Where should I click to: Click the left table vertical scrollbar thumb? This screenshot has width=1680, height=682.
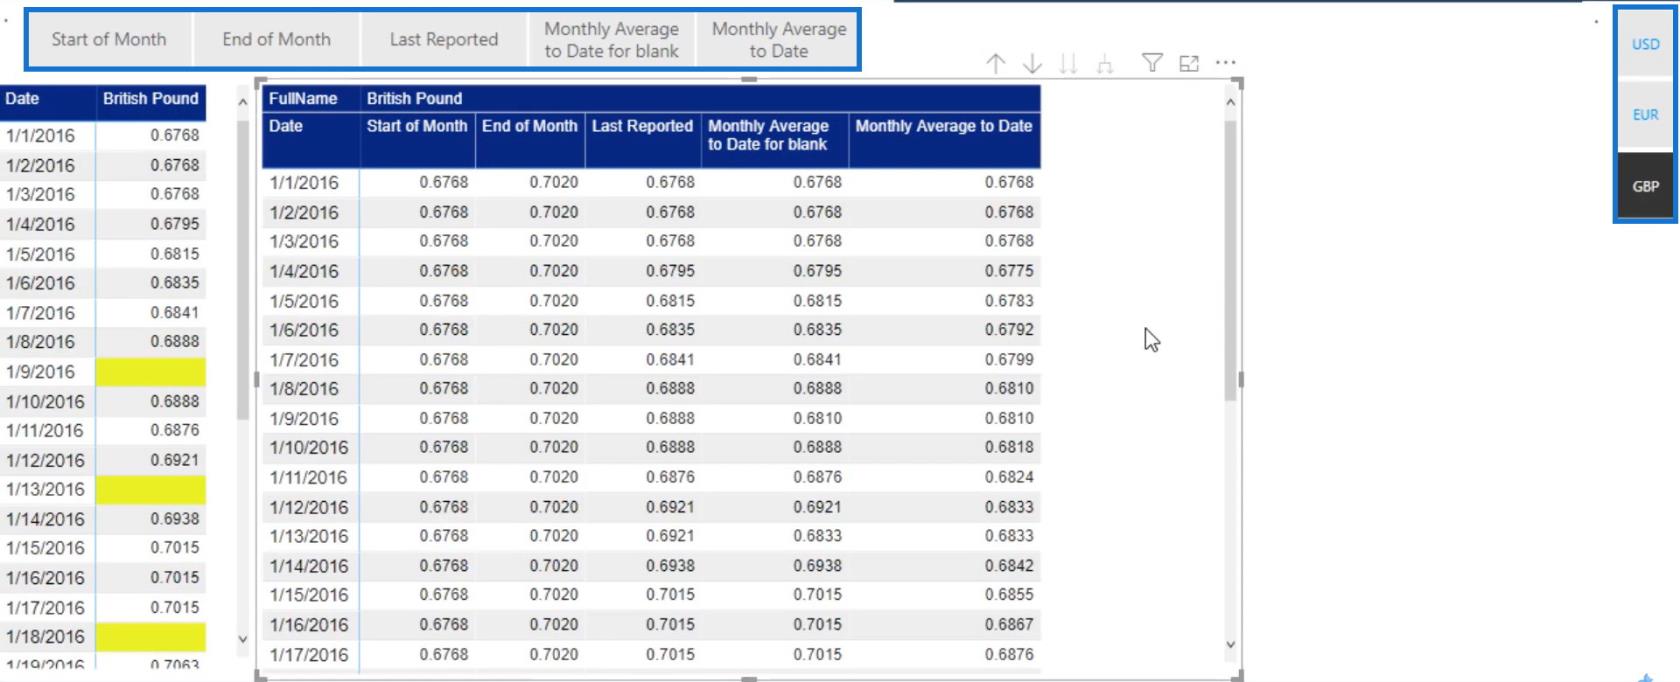click(242, 270)
